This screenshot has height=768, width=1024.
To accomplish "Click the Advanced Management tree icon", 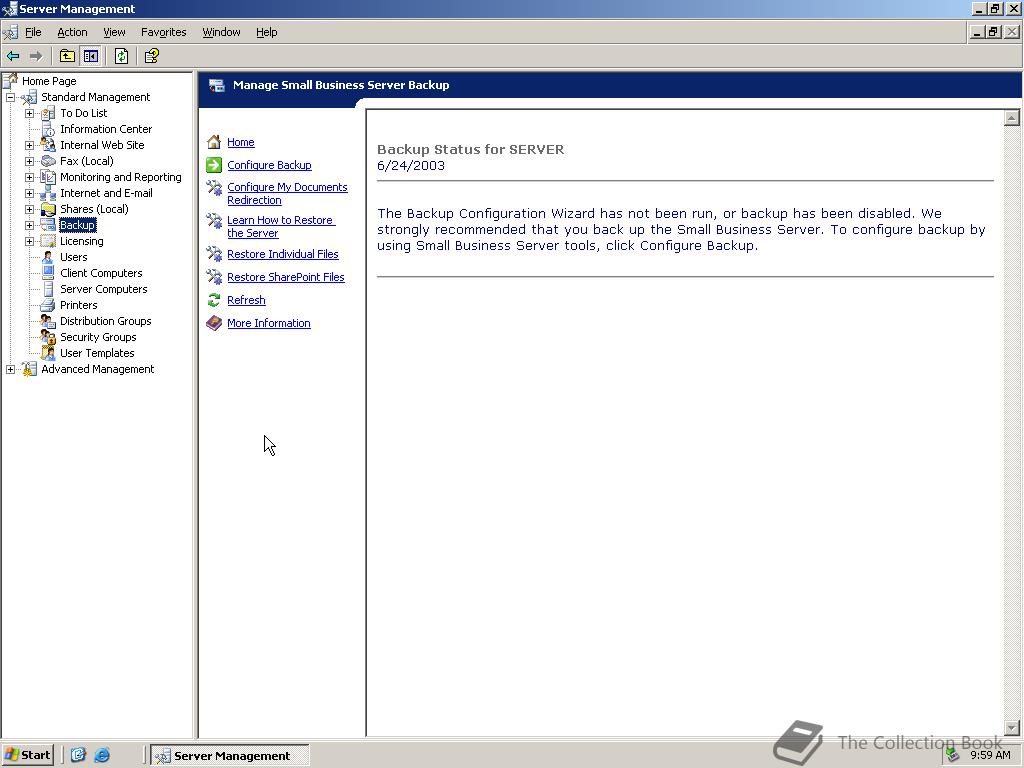I will click(29, 369).
